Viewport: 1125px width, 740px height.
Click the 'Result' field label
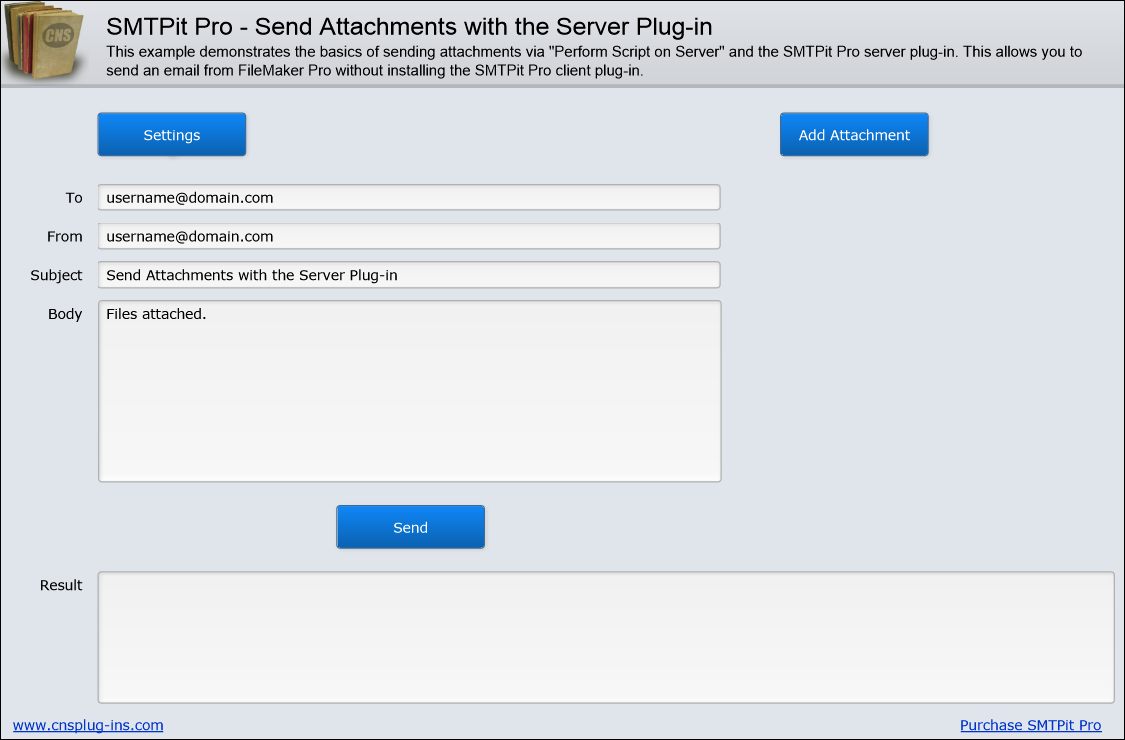[x=61, y=585]
